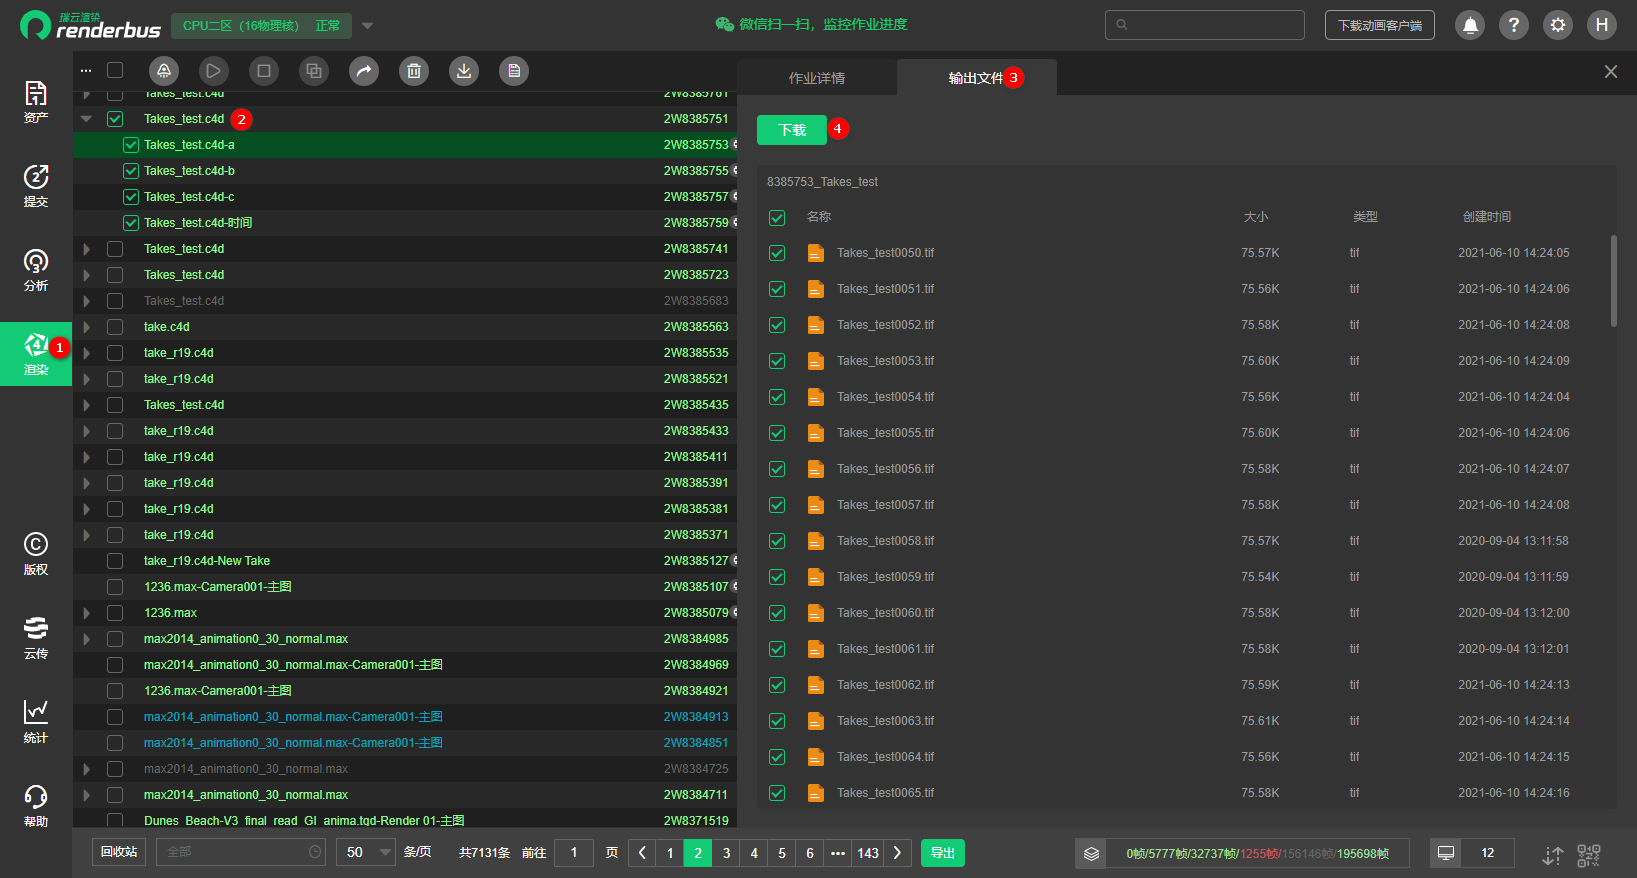
Task: Open the notifications bell icon
Action: tap(1470, 25)
